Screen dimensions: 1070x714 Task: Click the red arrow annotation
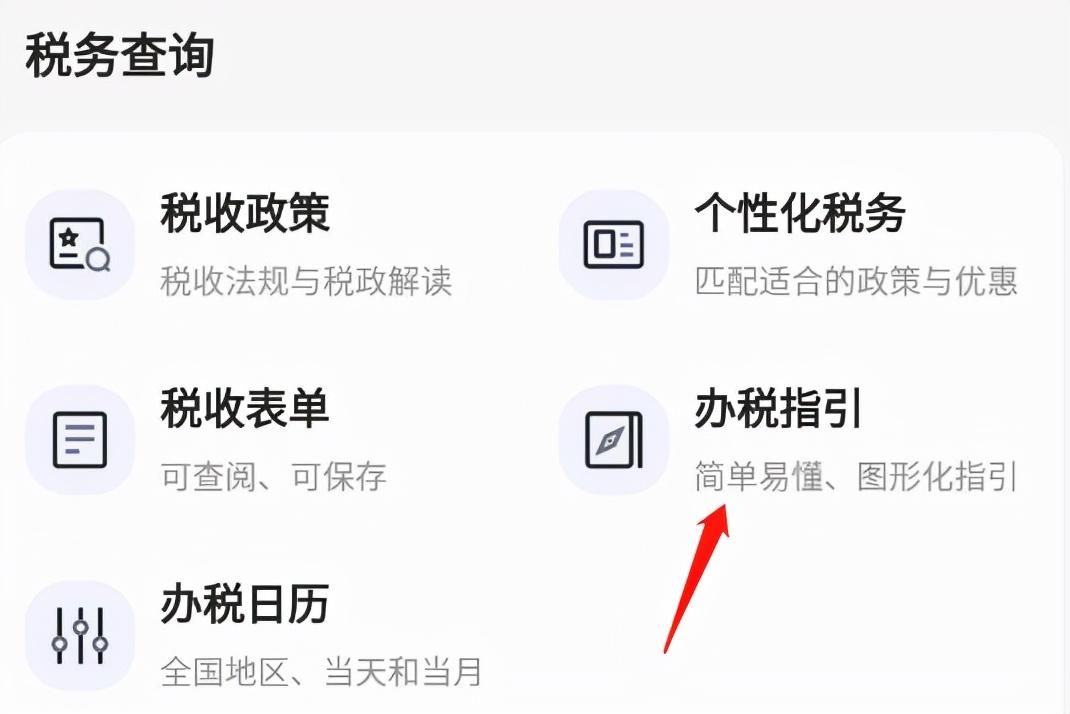coord(697,579)
